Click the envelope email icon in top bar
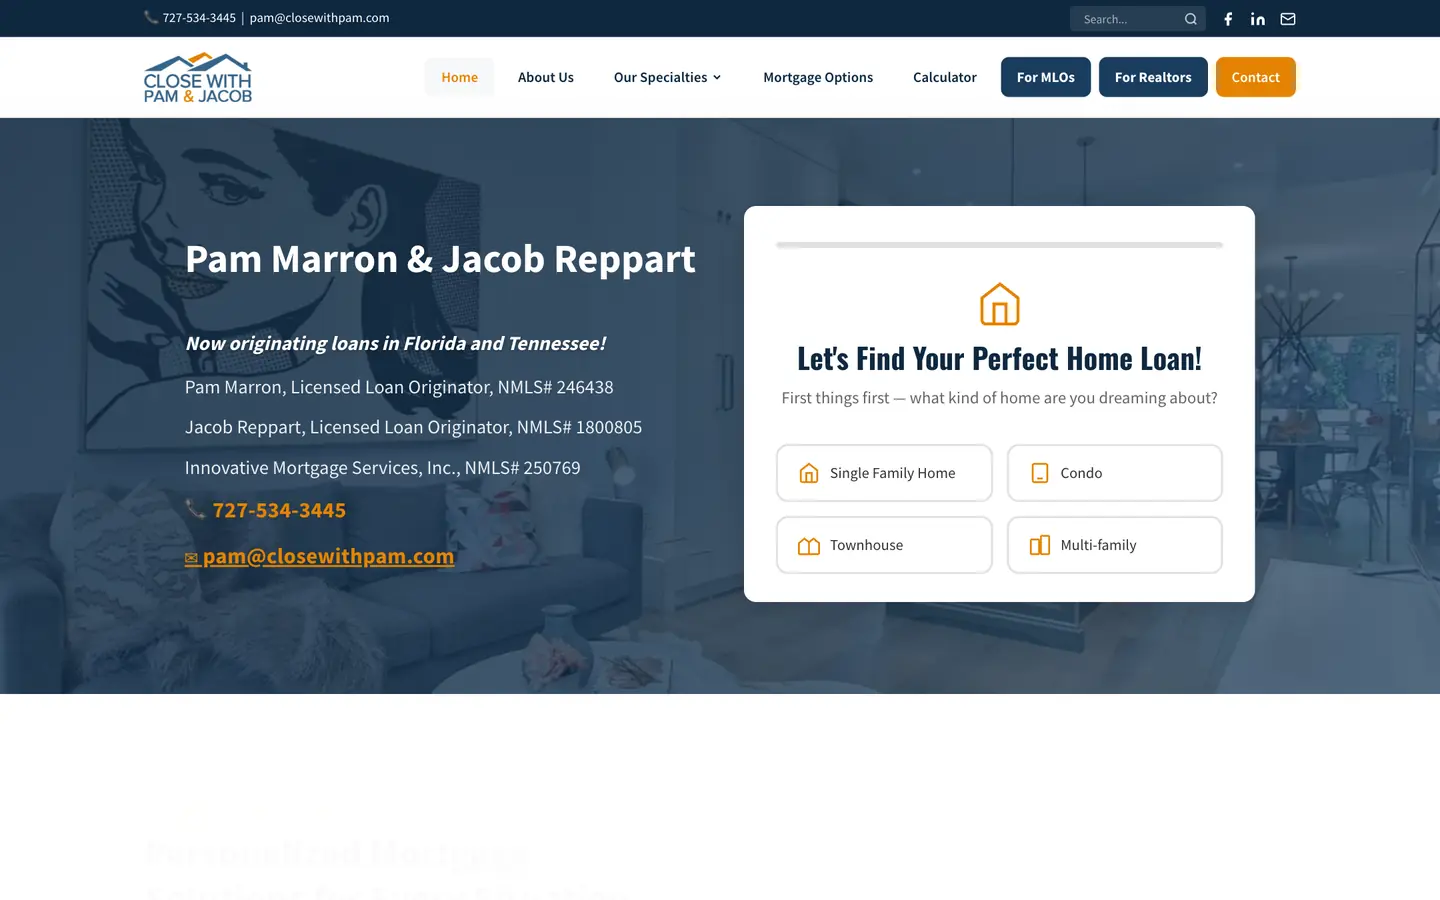 pos(1288,19)
